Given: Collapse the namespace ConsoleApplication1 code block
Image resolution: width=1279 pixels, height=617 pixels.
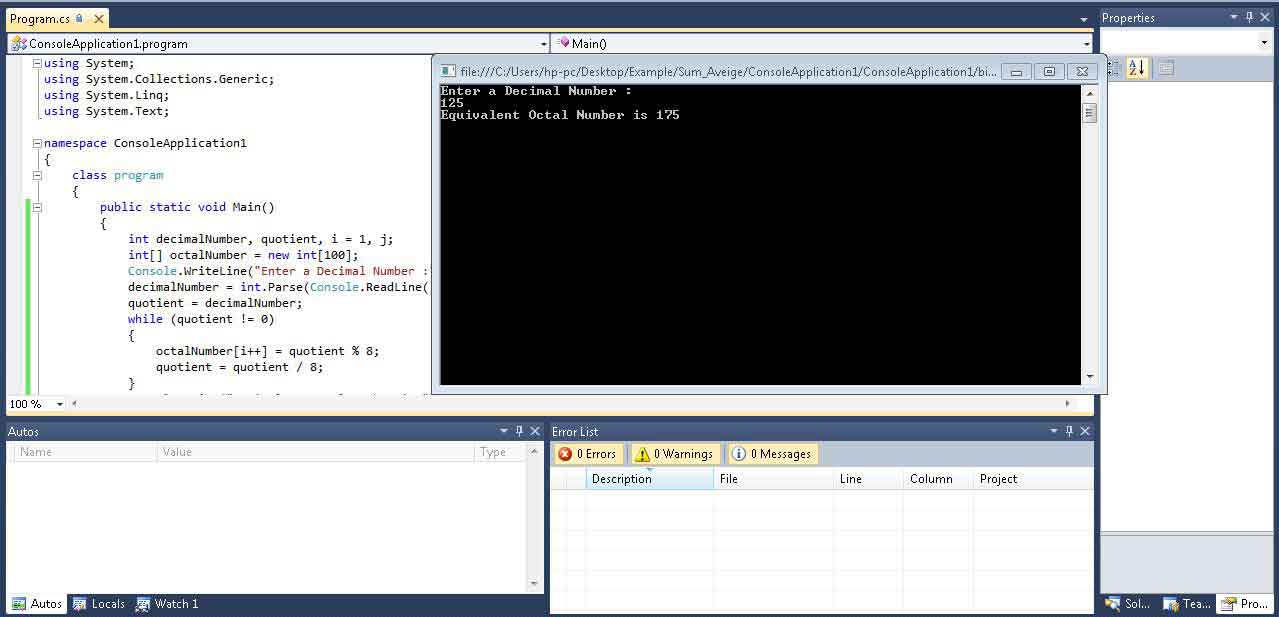Looking at the screenshot, I should pos(37,143).
